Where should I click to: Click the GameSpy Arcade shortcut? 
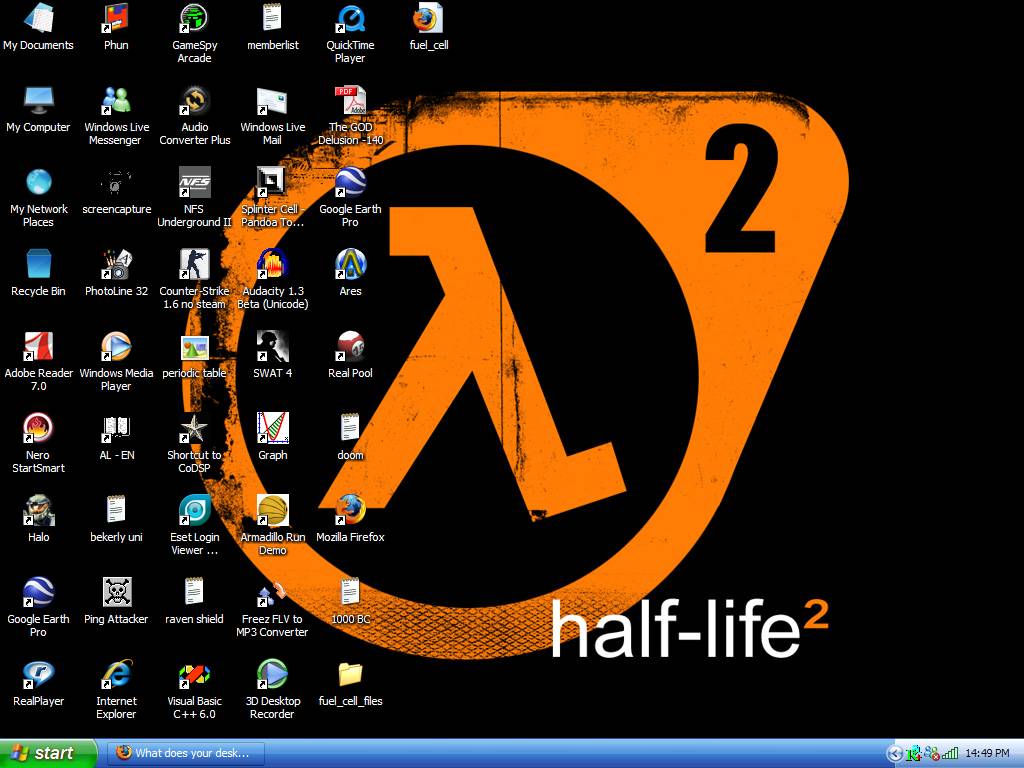click(194, 19)
